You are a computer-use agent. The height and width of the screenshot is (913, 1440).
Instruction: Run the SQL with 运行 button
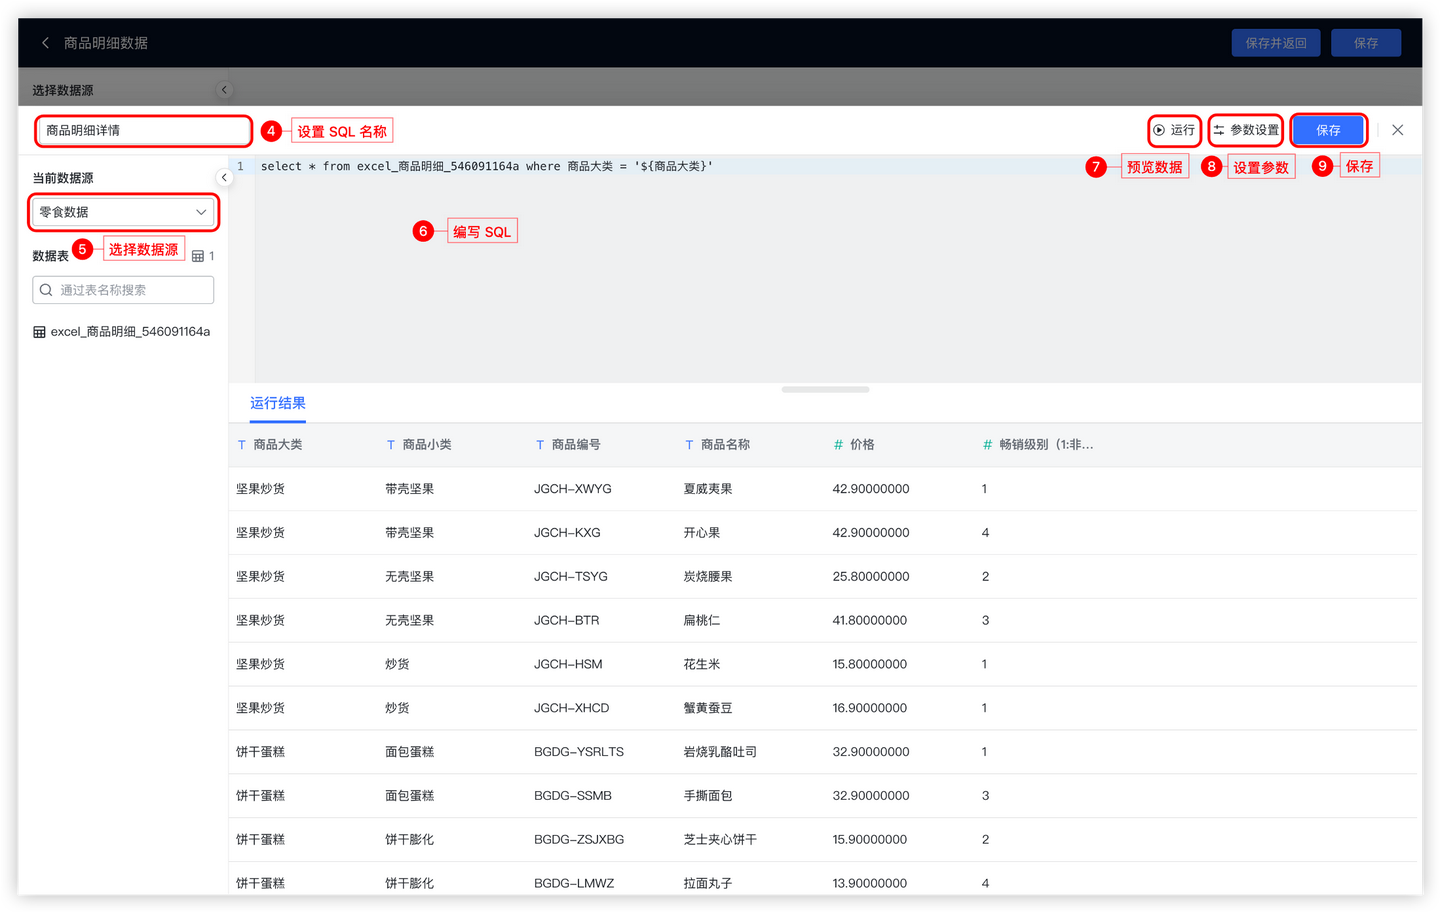pyautogui.click(x=1174, y=130)
